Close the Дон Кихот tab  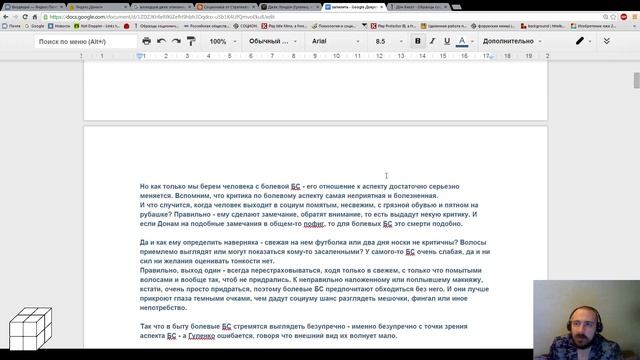tap(445, 7)
